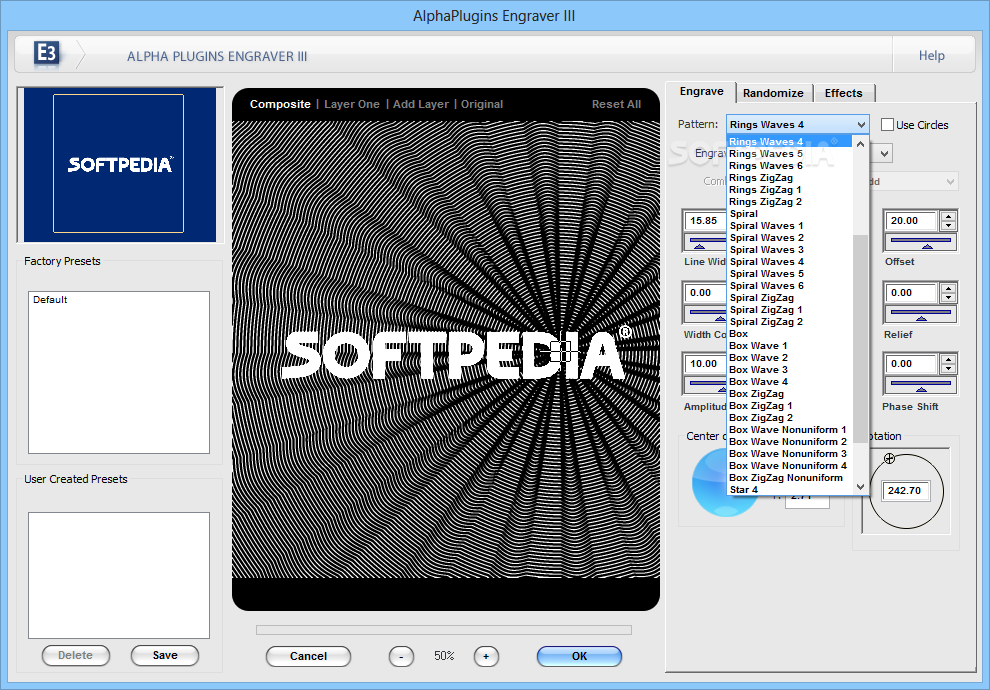
Task: Click the pattern list scrollbar thumb
Action: point(860,338)
